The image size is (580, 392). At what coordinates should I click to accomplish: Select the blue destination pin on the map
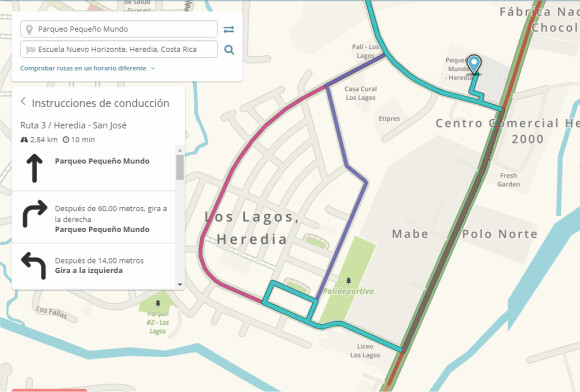(x=474, y=64)
